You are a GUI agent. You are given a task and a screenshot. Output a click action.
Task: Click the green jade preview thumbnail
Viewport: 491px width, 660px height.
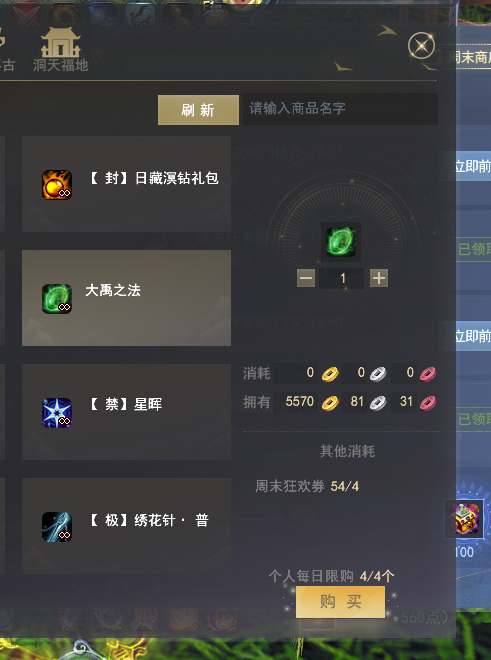(341, 242)
